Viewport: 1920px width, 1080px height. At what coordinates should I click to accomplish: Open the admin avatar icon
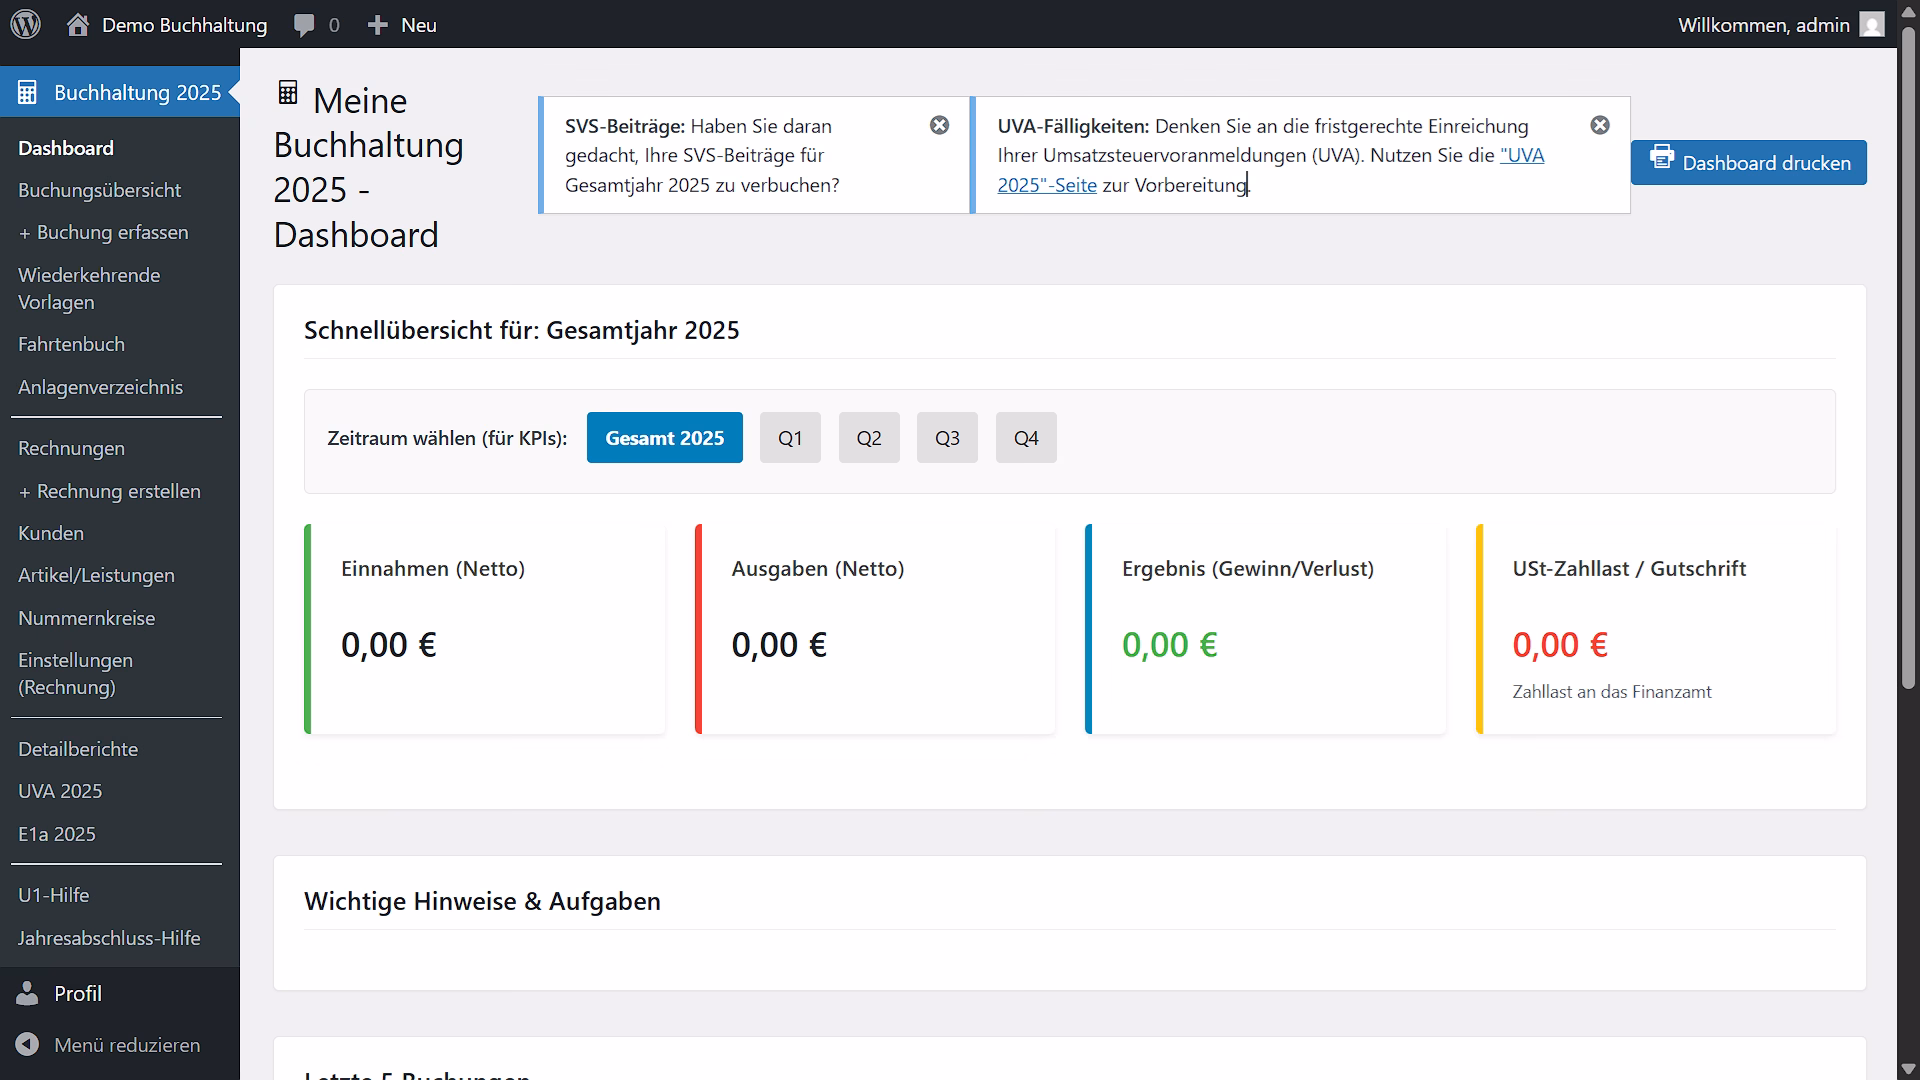pos(1872,25)
